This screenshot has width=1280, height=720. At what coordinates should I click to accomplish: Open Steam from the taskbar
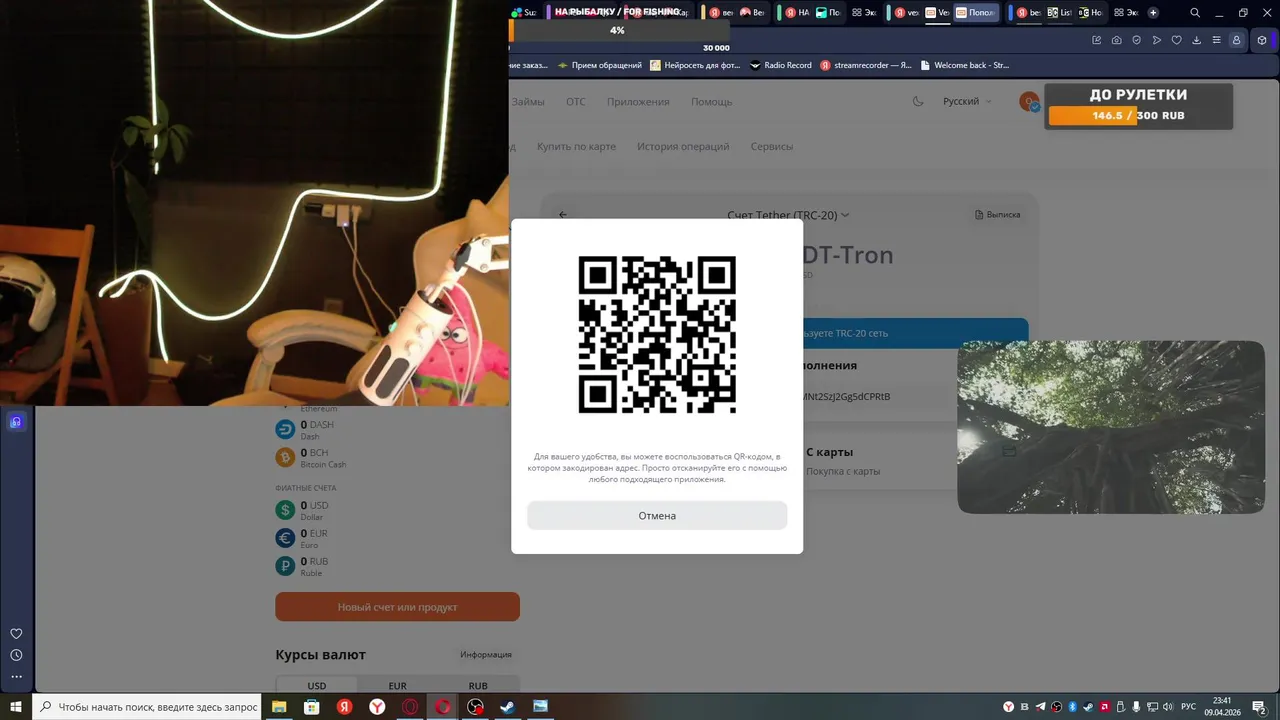click(x=507, y=707)
